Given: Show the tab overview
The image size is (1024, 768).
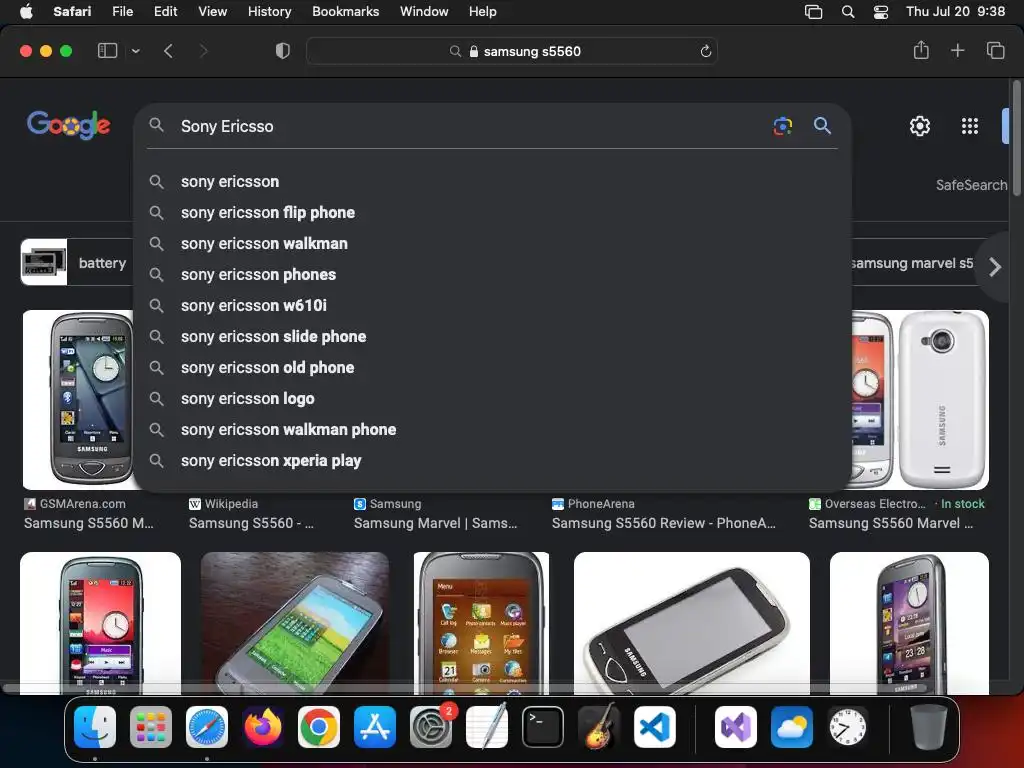Looking at the screenshot, I should 995,50.
